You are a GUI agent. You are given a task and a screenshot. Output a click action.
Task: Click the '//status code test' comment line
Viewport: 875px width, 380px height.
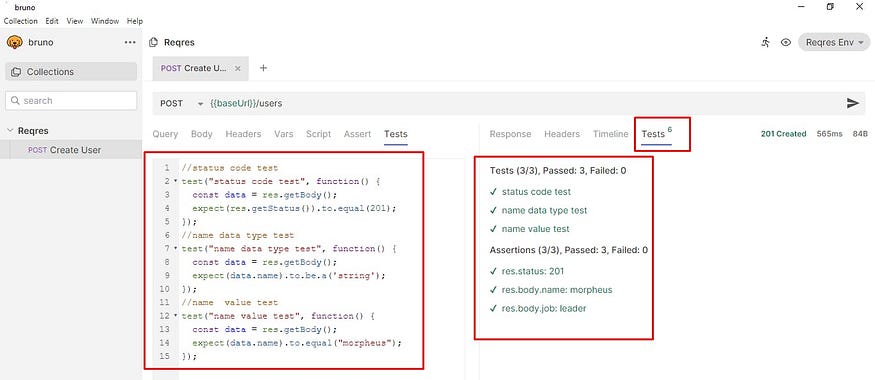point(229,168)
